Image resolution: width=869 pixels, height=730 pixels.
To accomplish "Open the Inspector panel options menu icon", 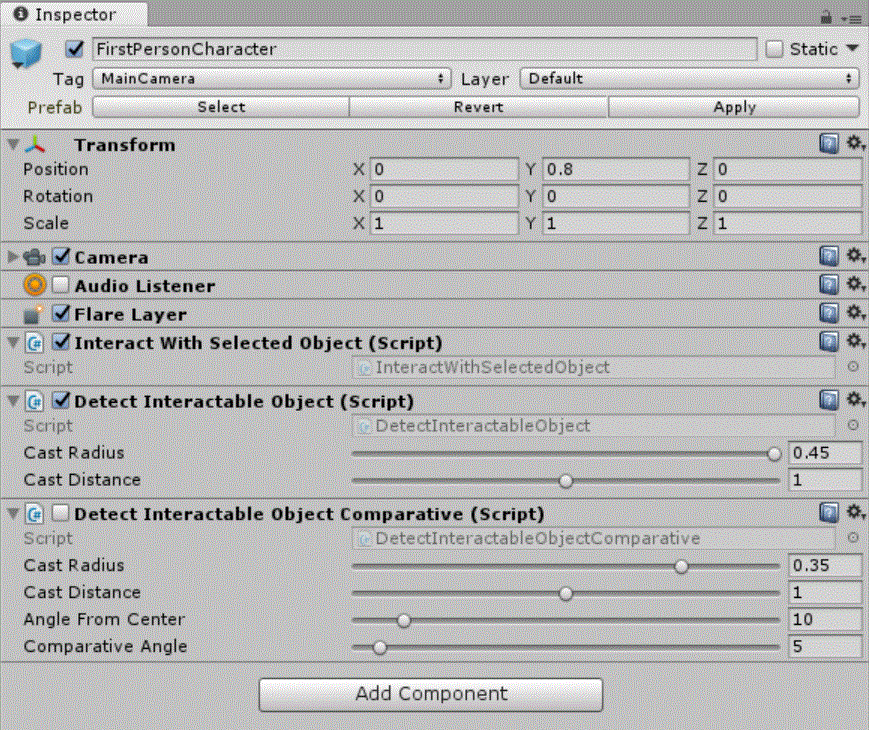I will pos(851,18).
